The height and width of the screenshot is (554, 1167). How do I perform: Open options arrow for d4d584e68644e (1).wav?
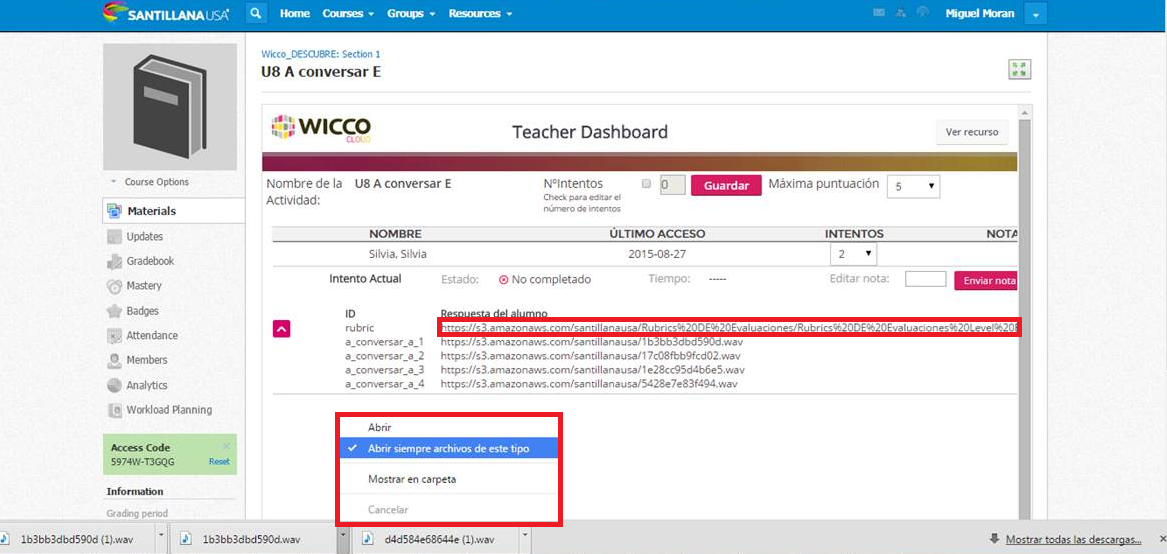(525, 535)
